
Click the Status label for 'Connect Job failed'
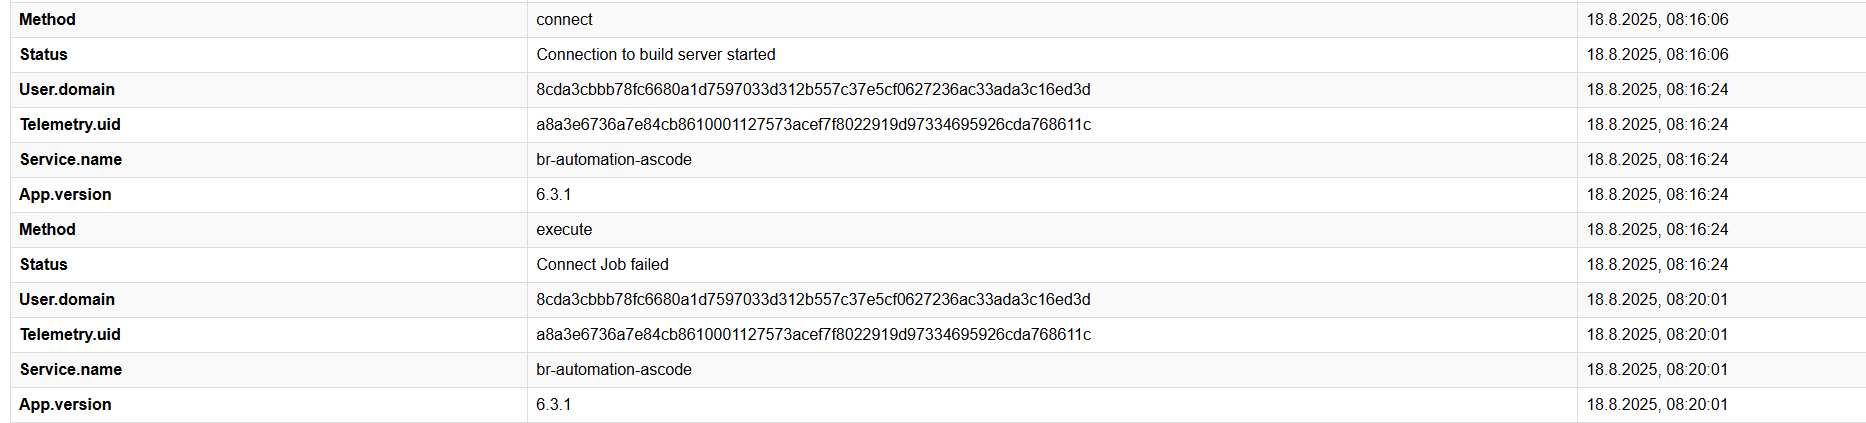click(44, 265)
